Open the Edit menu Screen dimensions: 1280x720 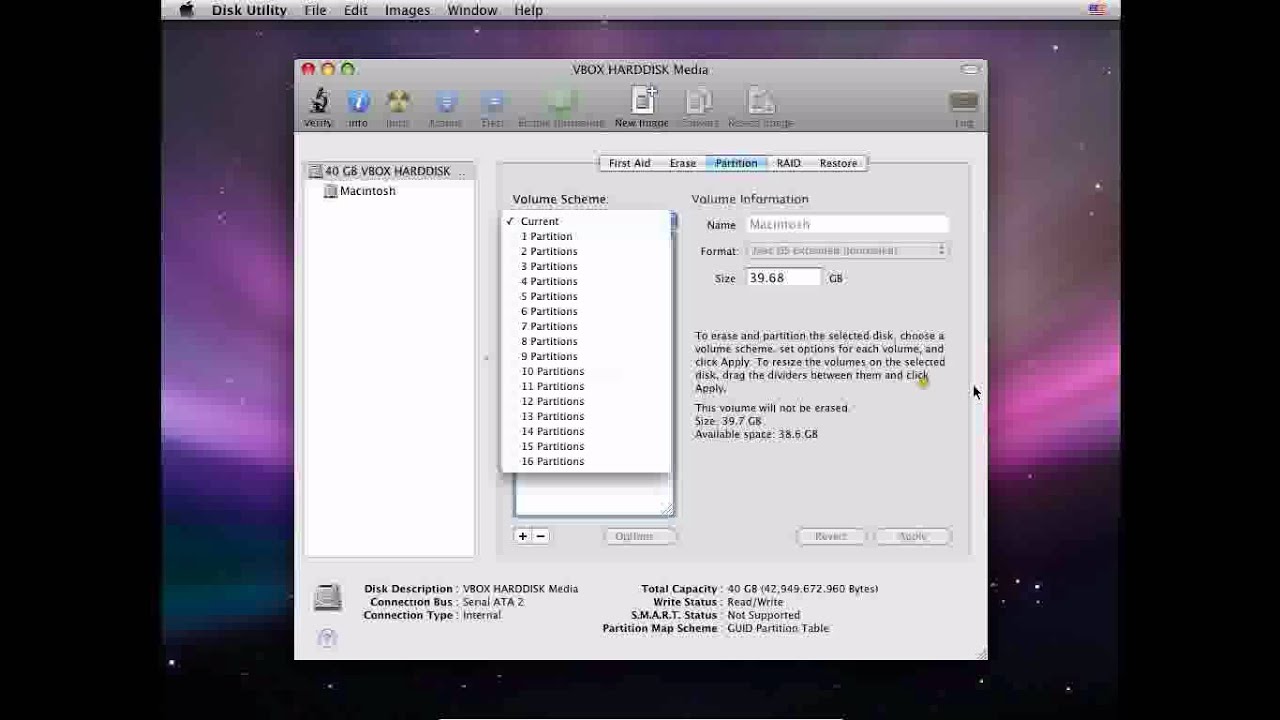coord(356,10)
